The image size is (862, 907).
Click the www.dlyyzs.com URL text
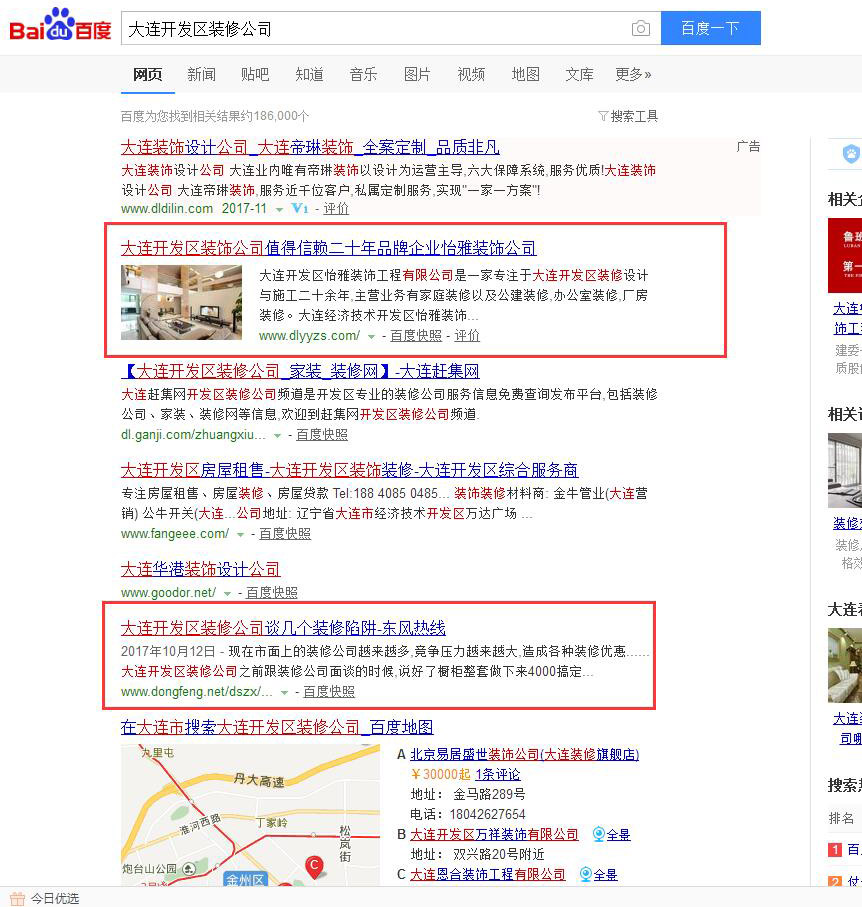click(310, 335)
